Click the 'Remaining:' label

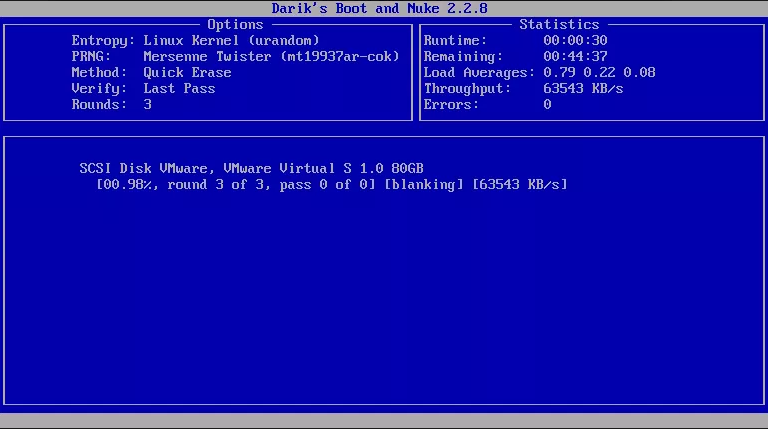[463, 57]
